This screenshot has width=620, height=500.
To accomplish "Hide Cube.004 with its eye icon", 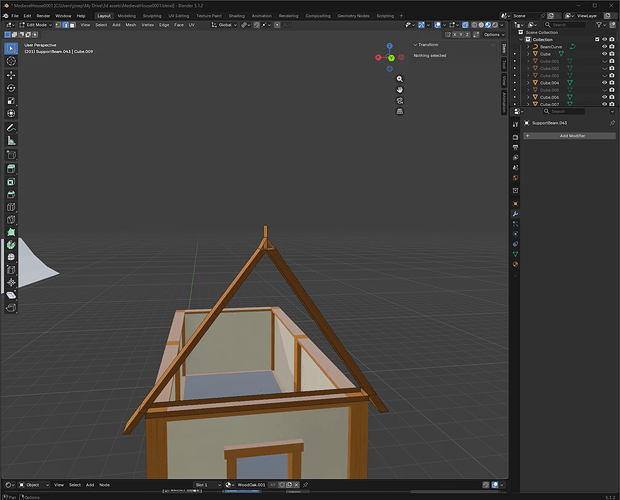I will click(x=604, y=83).
